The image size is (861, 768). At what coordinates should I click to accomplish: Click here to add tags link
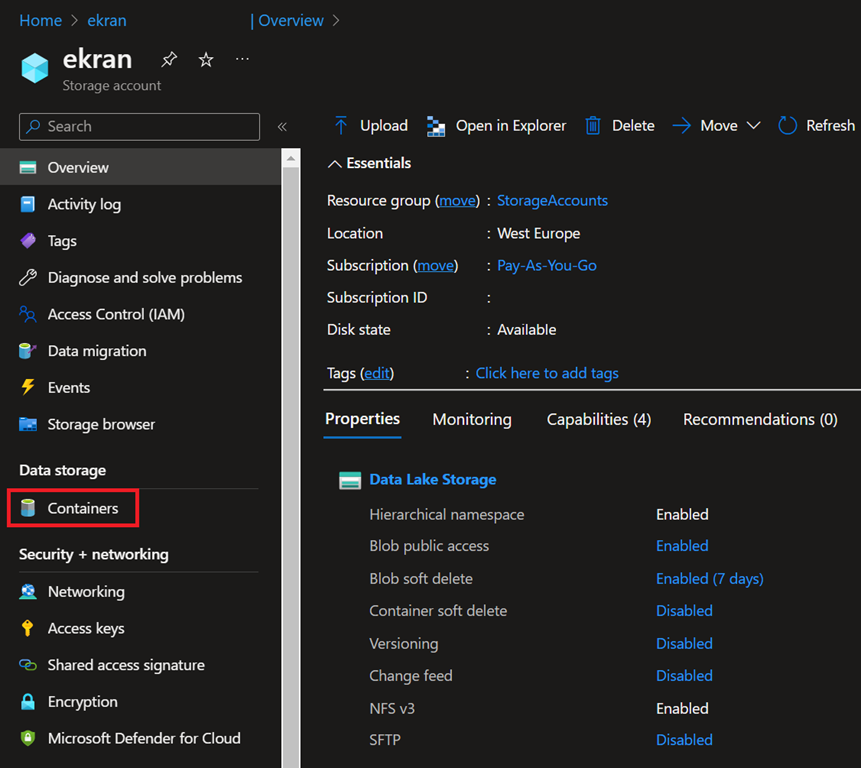tap(547, 373)
